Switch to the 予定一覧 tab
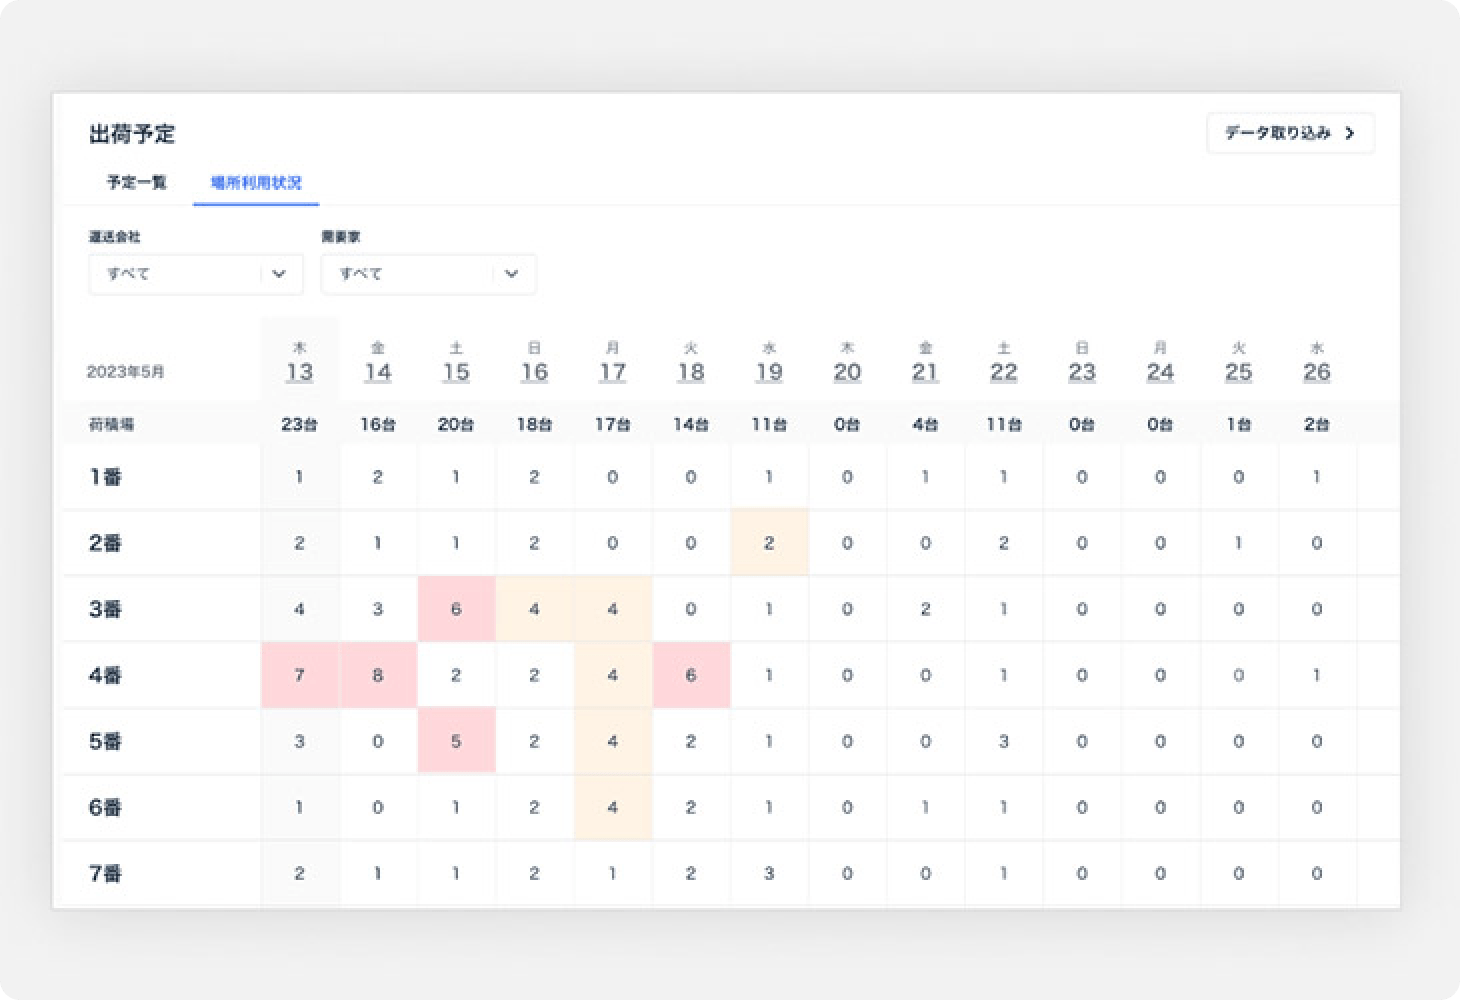Image resolution: width=1460 pixels, height=1000 pixels. point(137,183)
